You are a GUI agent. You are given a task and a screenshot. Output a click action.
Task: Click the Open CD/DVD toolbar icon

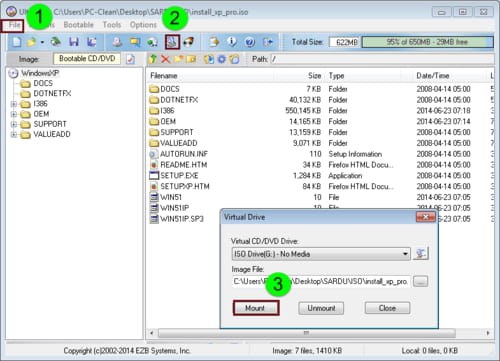56,42
